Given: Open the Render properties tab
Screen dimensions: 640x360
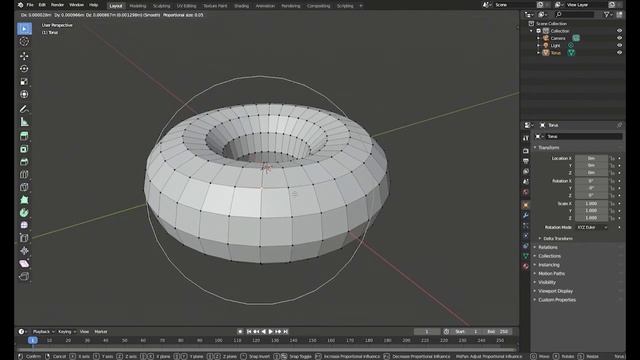Looking at the screenshot, I should tap(526, 151).
